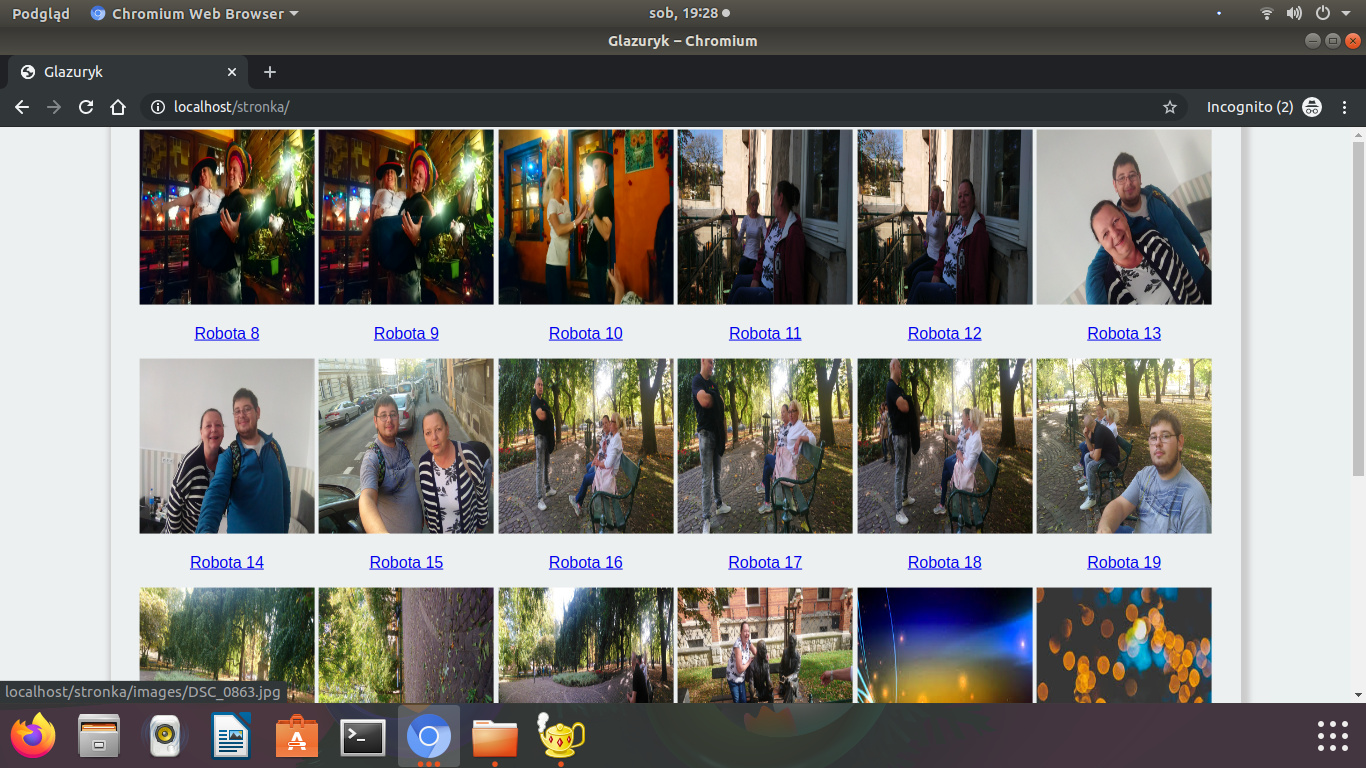Screen dimensions: 1366x768
Task: Click the Incognito profile icon
Action: click(x=1312, y=107)
